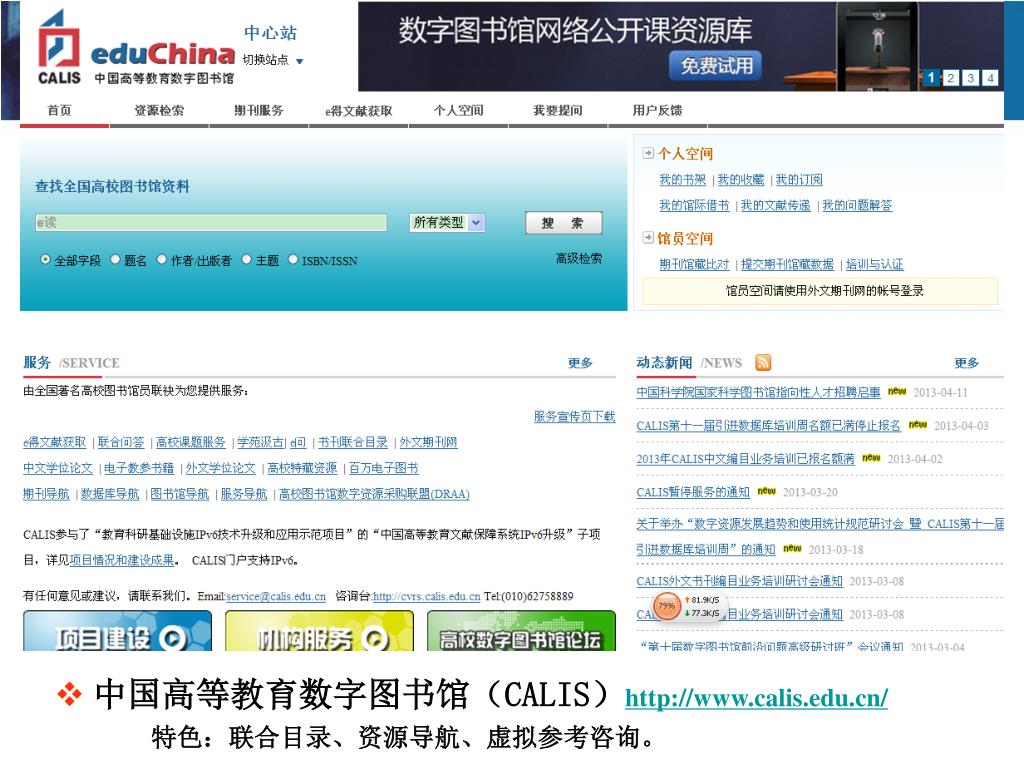
Task: Open 中文学位论文 link
Action: (x=58, y=468)
